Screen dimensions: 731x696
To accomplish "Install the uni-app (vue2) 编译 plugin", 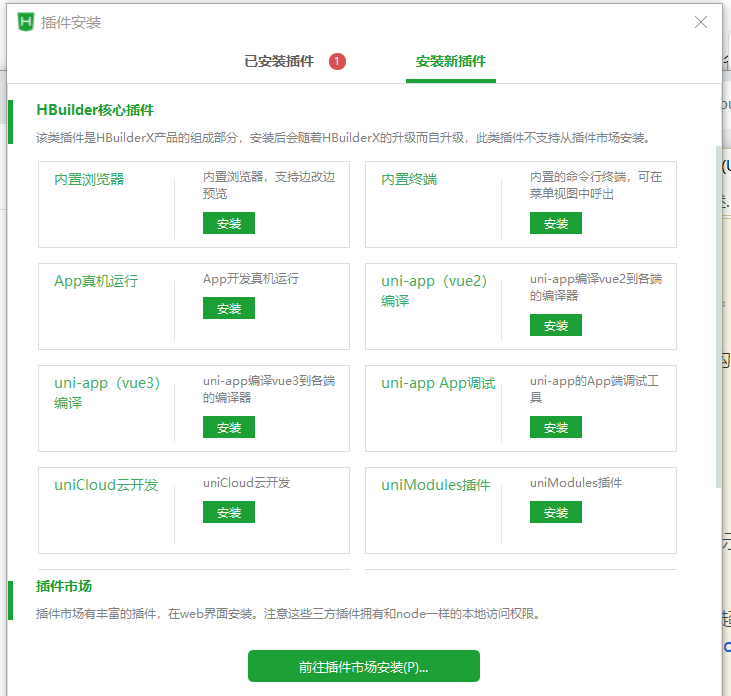I will pyautogui.click(x=556, y=325).
